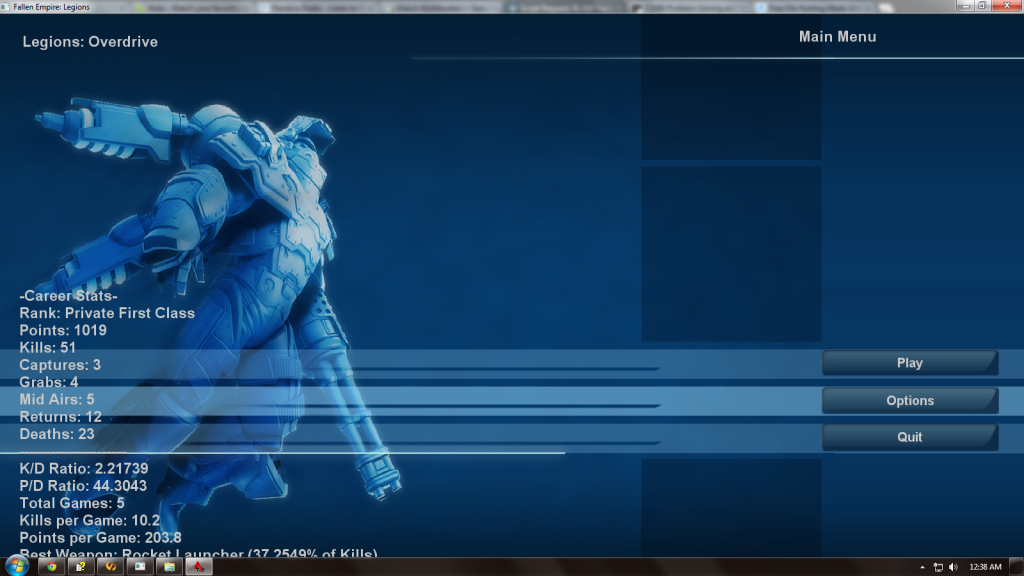Click the Total Games: 5 line

point(72,503)
